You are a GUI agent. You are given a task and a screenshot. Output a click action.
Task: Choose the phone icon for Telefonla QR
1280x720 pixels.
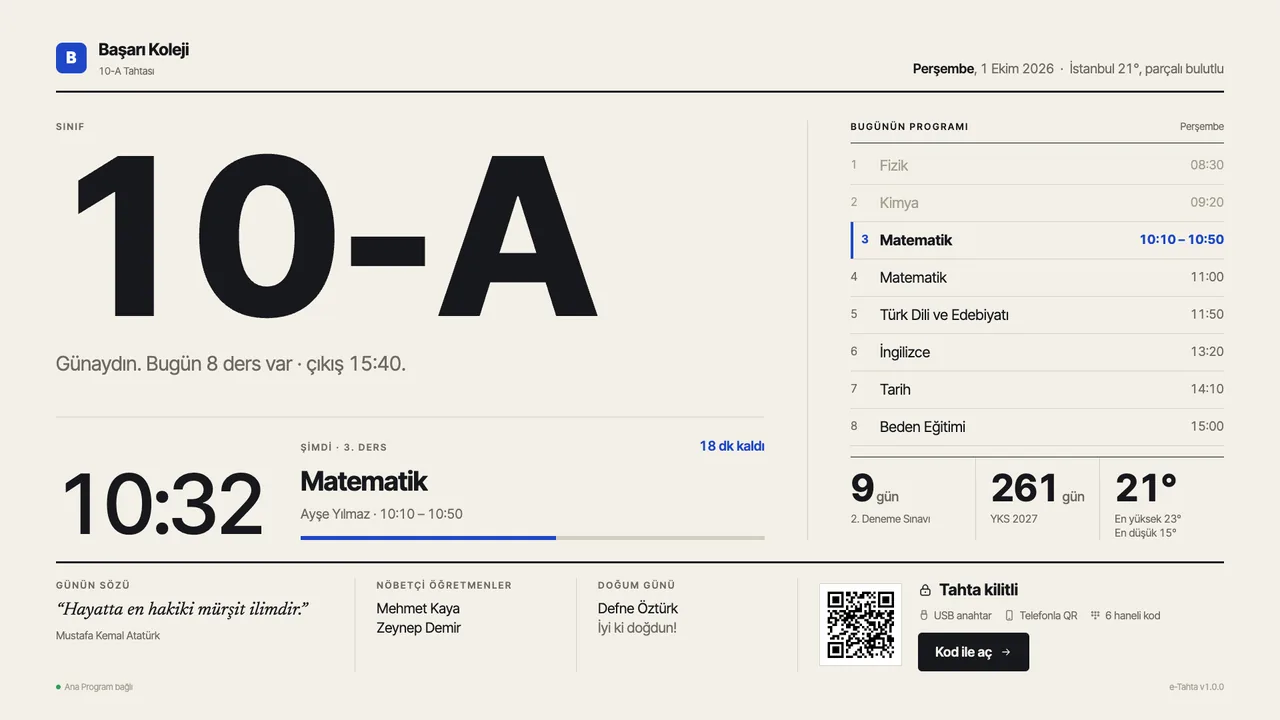point(1009,616)
